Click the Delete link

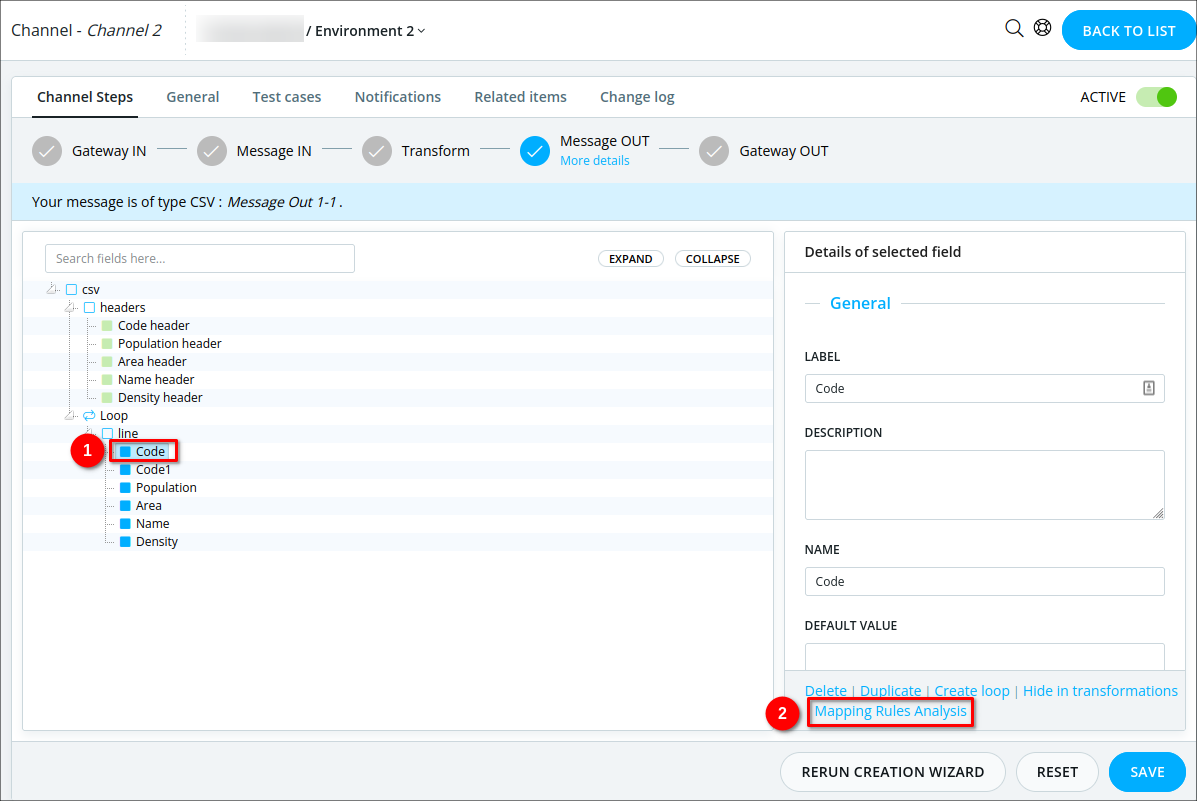(x=825, y=690)
